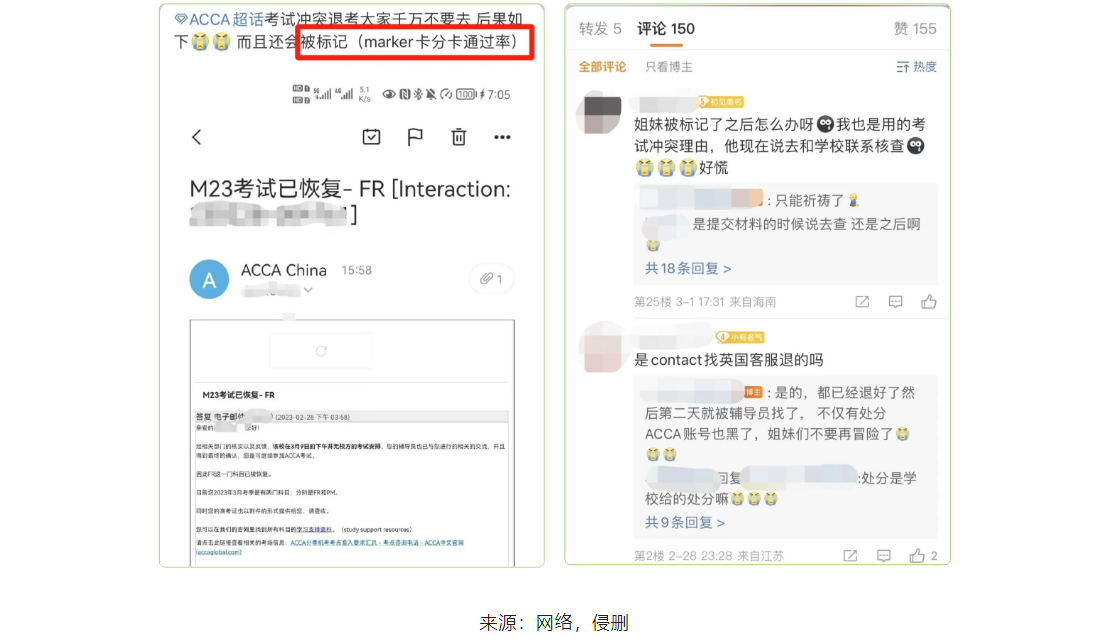This screenshot has height=639, width=1100.
Task: Tap 第2楼 2-28 23:28 来自江苏 info
Action: coord(709,556)
